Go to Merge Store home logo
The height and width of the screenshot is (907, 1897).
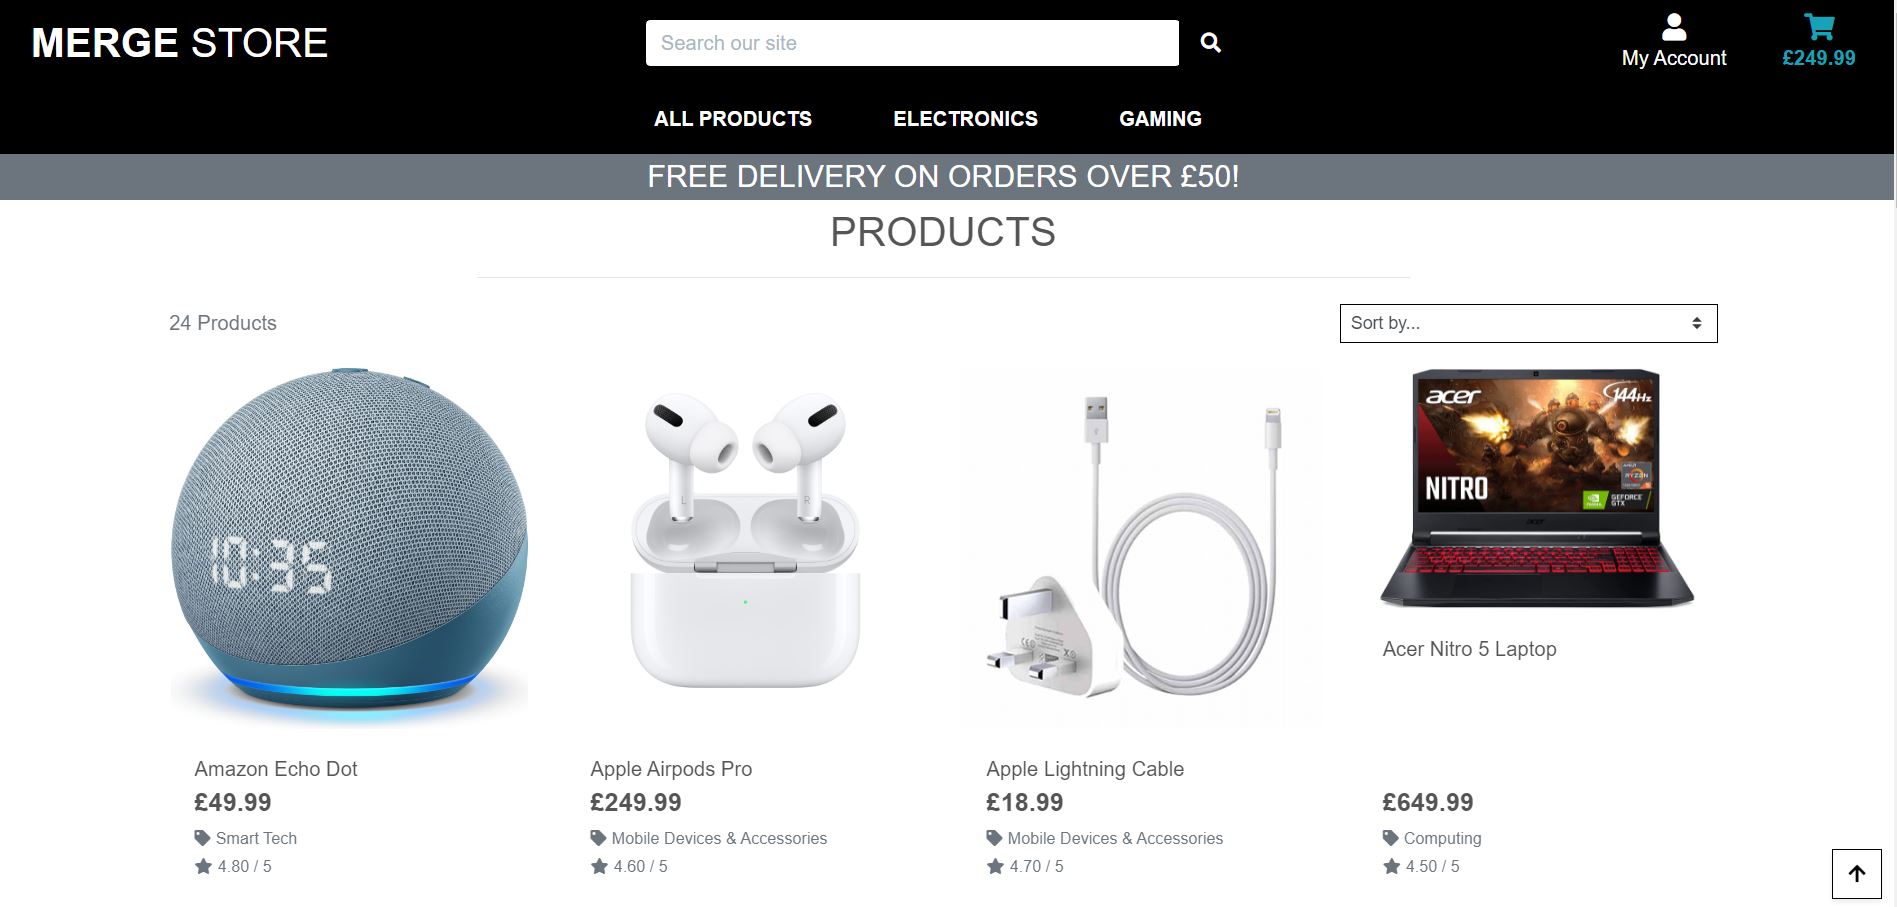coord(180,43)
